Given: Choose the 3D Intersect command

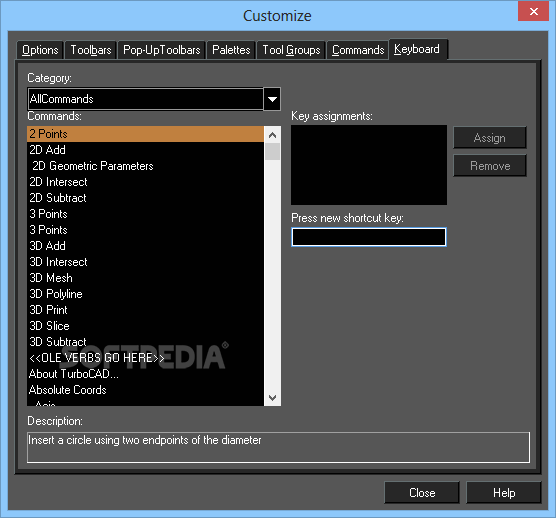Looking at the screenshot, I should tap(145, 262).
